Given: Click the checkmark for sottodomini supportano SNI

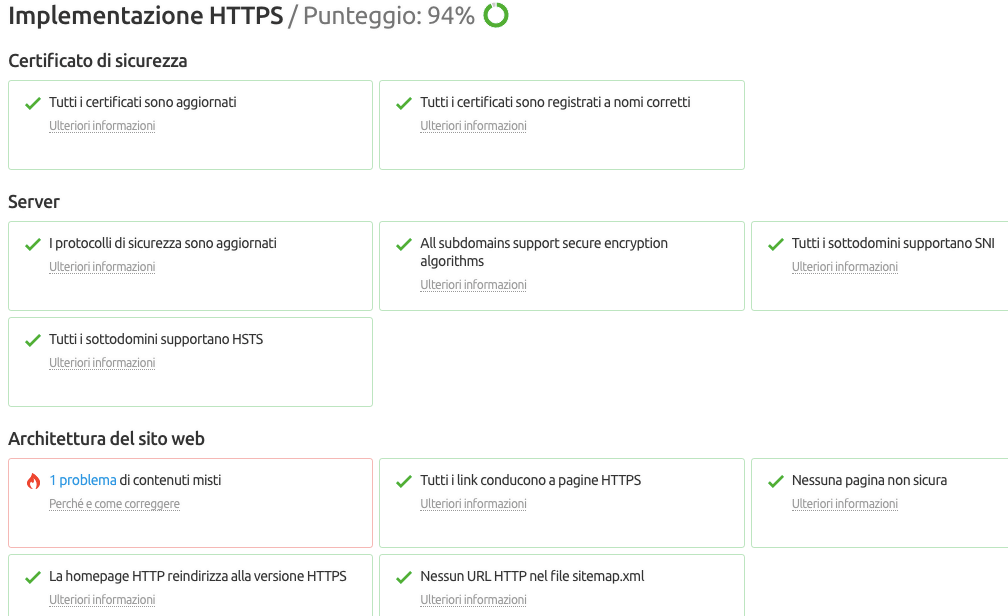Looking at the screenshot, I should [x=774, y=243].
